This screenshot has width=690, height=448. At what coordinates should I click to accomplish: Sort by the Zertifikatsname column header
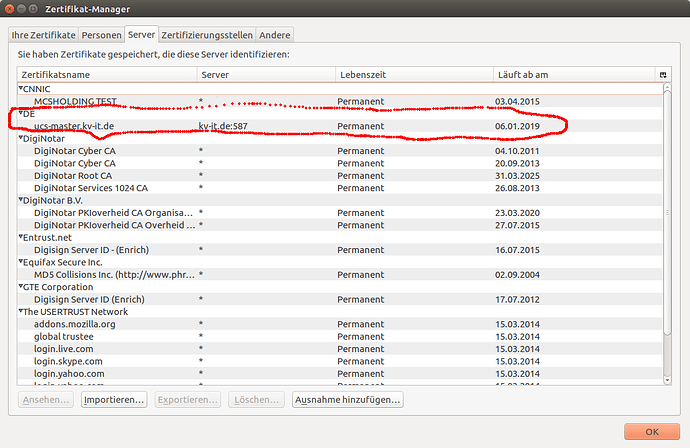[x=105, y=75]
